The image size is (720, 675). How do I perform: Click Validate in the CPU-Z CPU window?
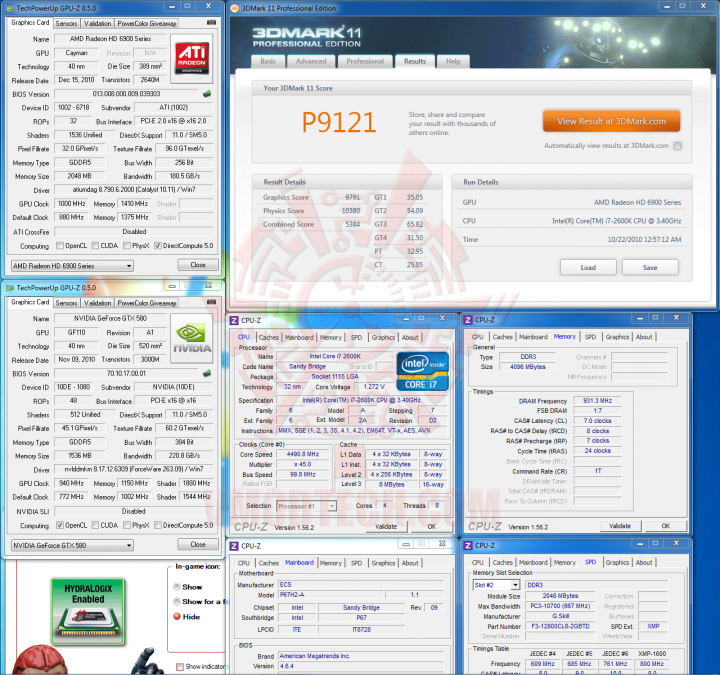tap(386, 526)
